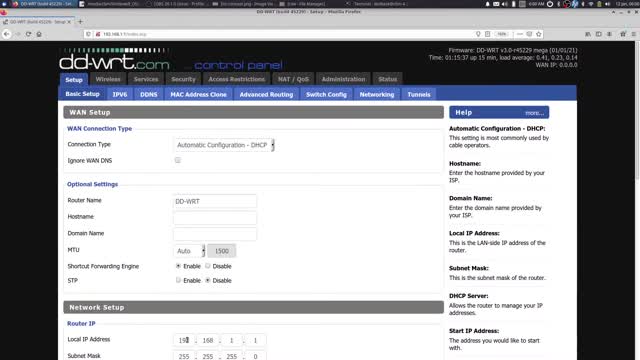Screen dimensions: 640x360
Task: Switch to the IPV6 sub-tab
Action: click(120, 94)
